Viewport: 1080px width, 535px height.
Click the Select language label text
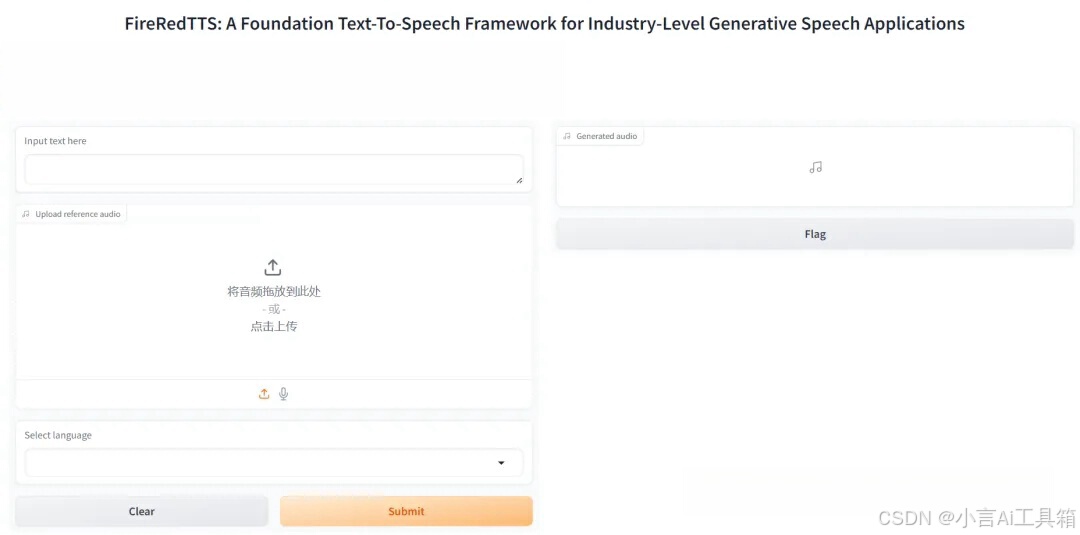pyautogui.click(x=58, y=435)
